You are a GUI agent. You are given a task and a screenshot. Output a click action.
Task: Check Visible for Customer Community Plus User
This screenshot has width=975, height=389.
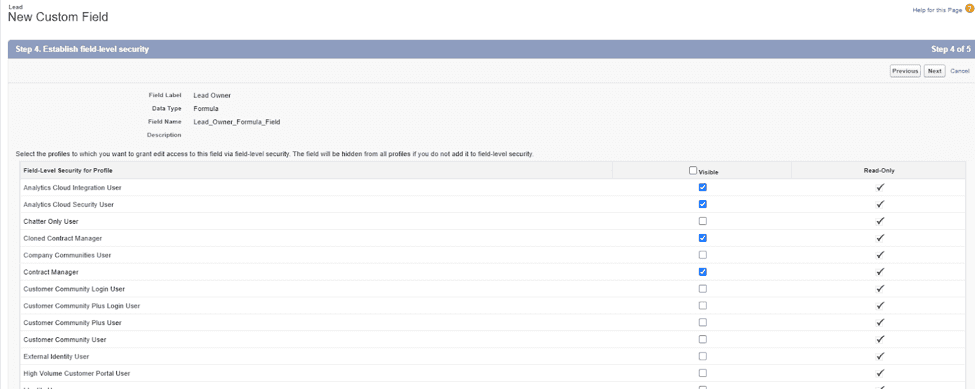(x=703, y=323)
